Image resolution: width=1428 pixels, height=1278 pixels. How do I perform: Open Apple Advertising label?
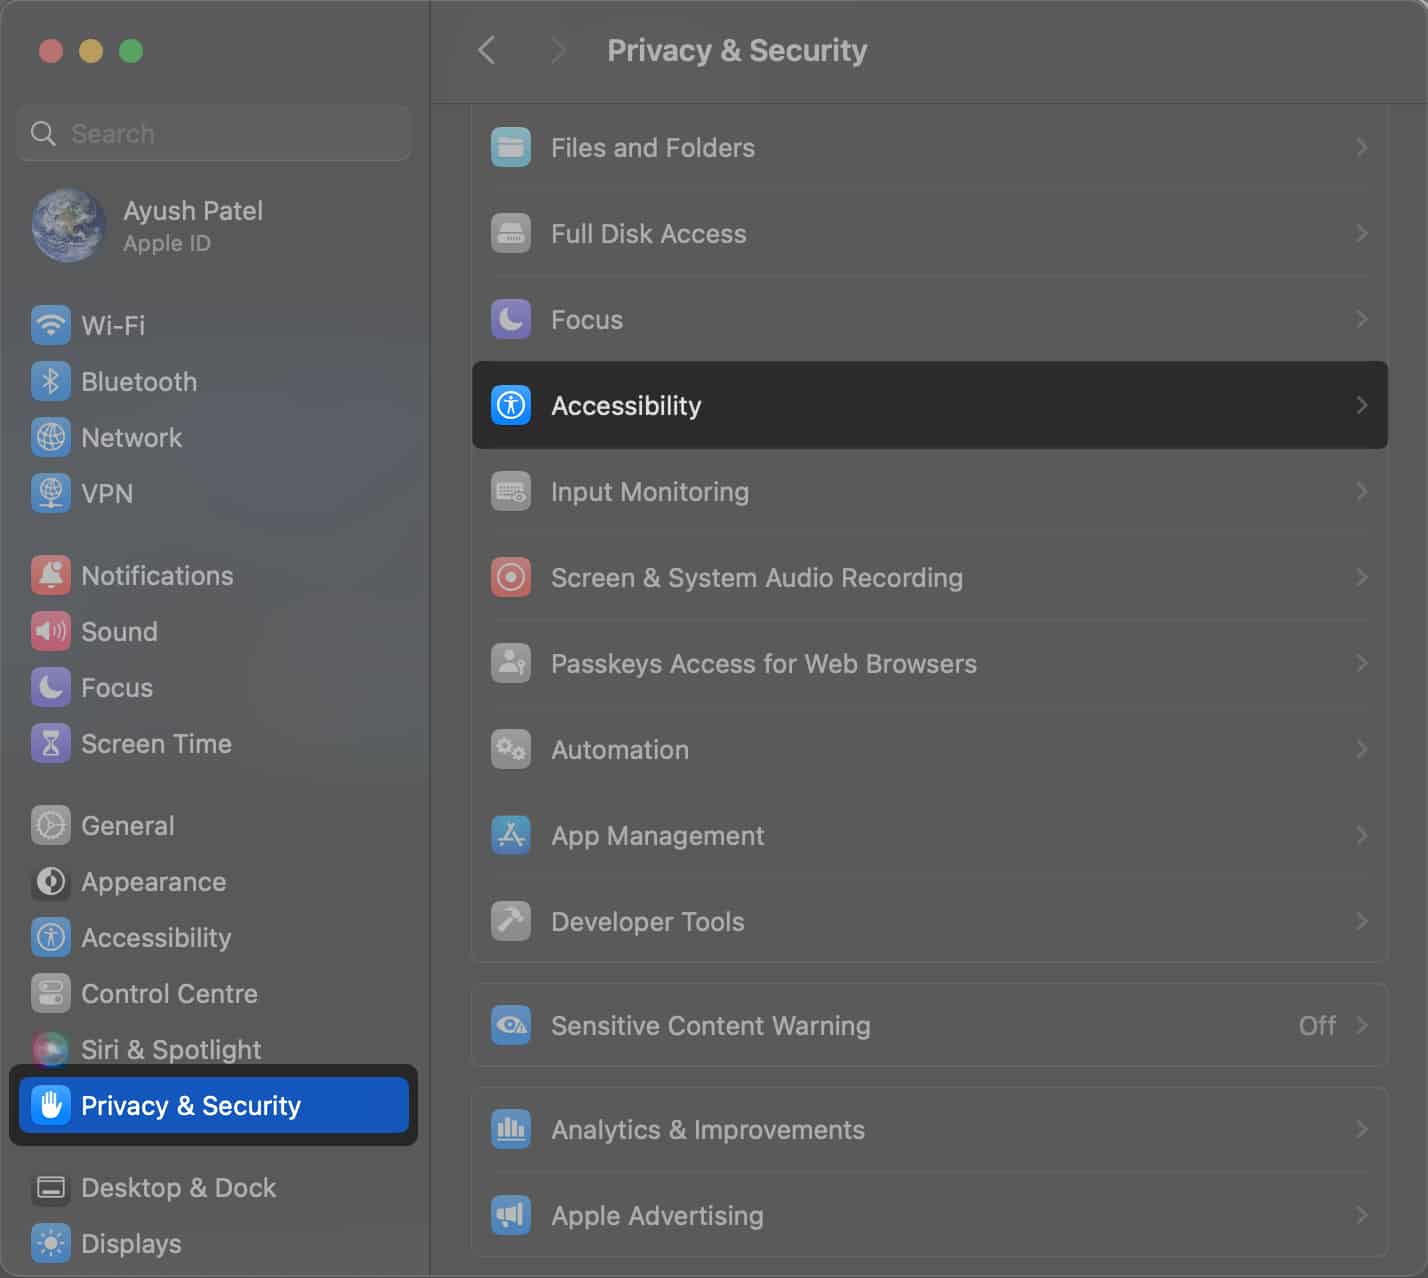[657, 1215]
